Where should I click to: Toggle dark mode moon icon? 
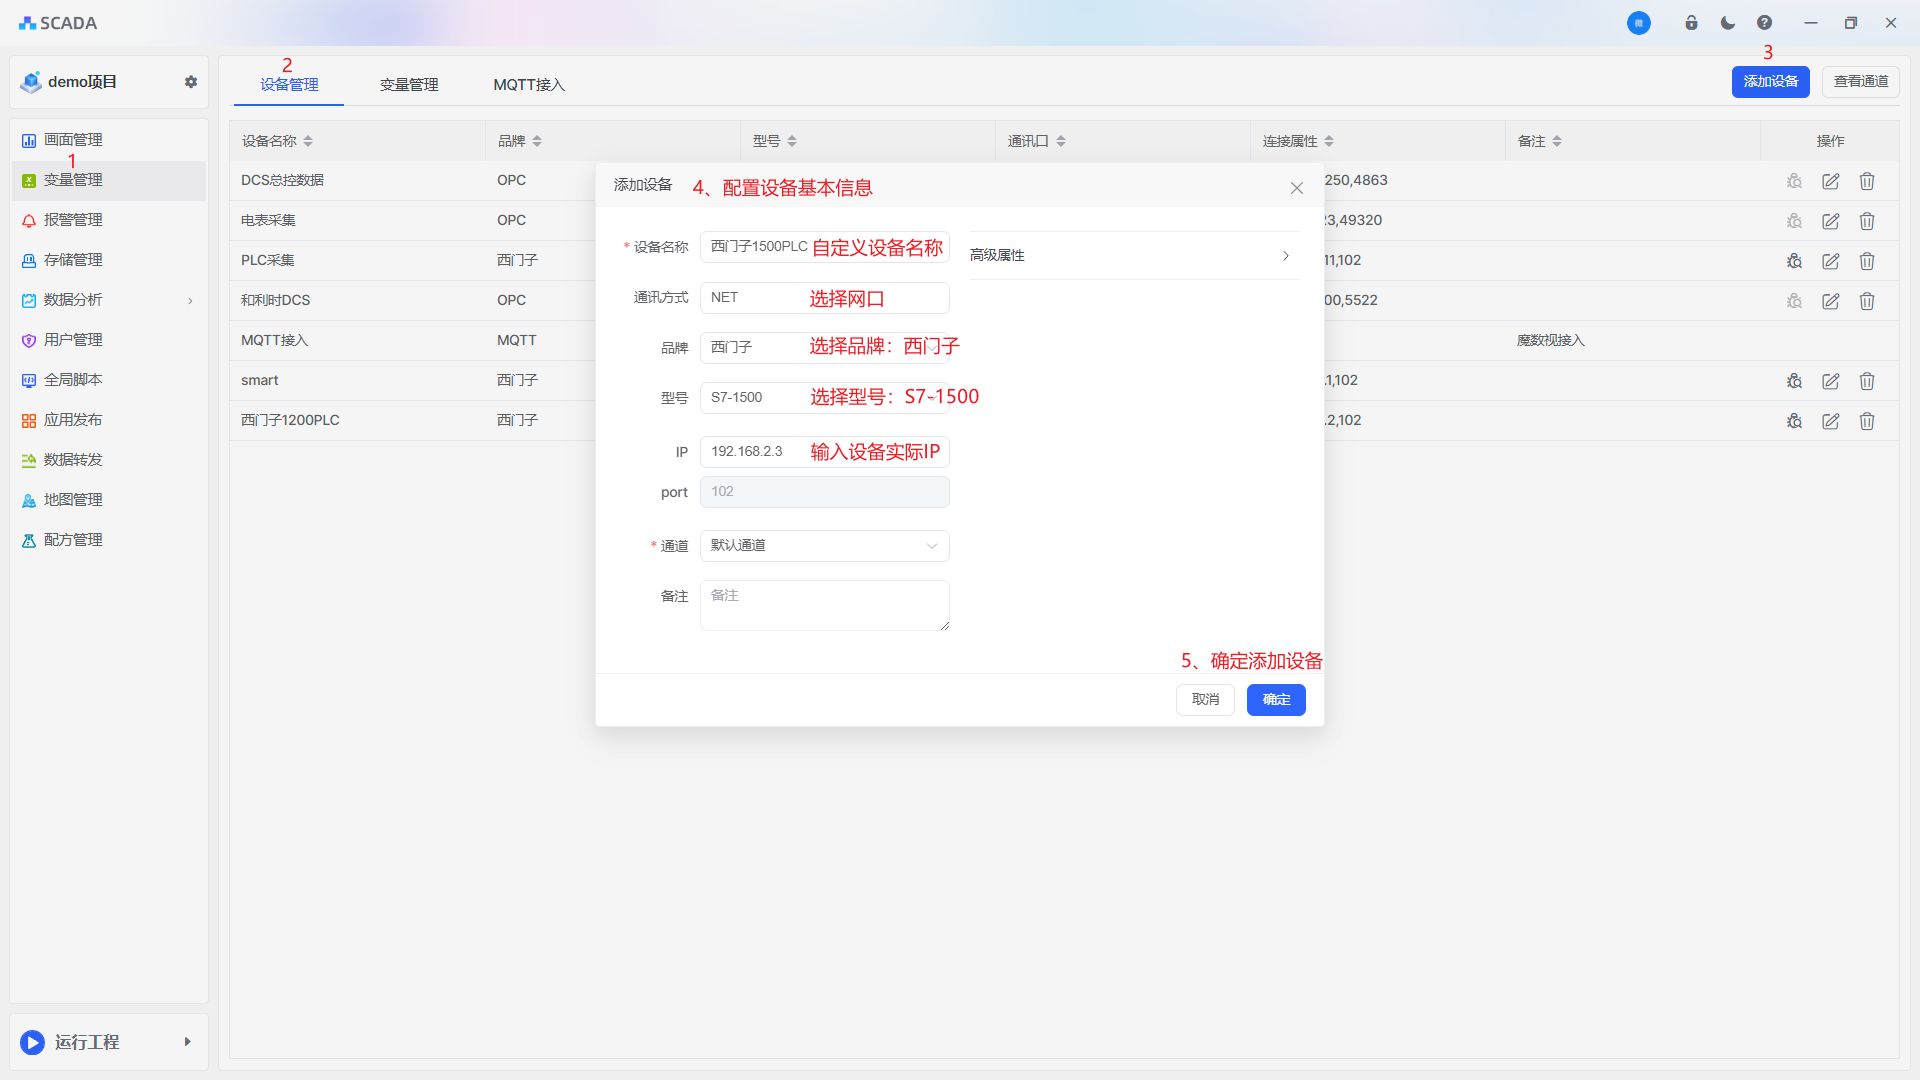coord(1728,23)
